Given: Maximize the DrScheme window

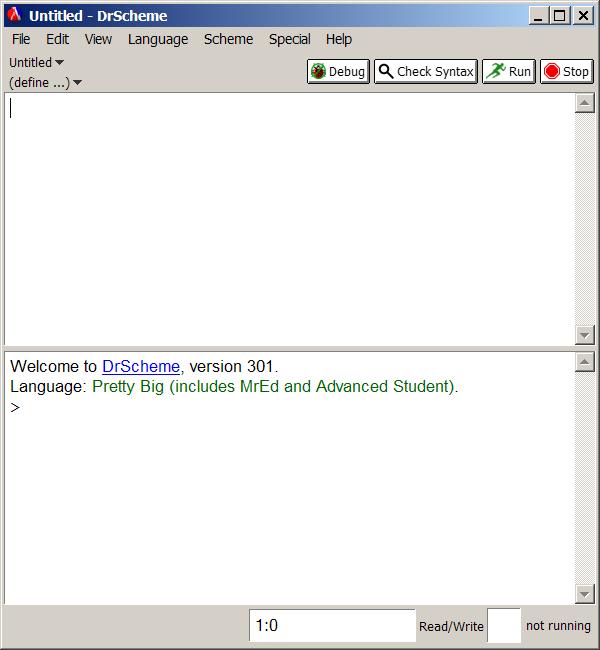Looking at the screenshot, I should (x=560, y=16).
